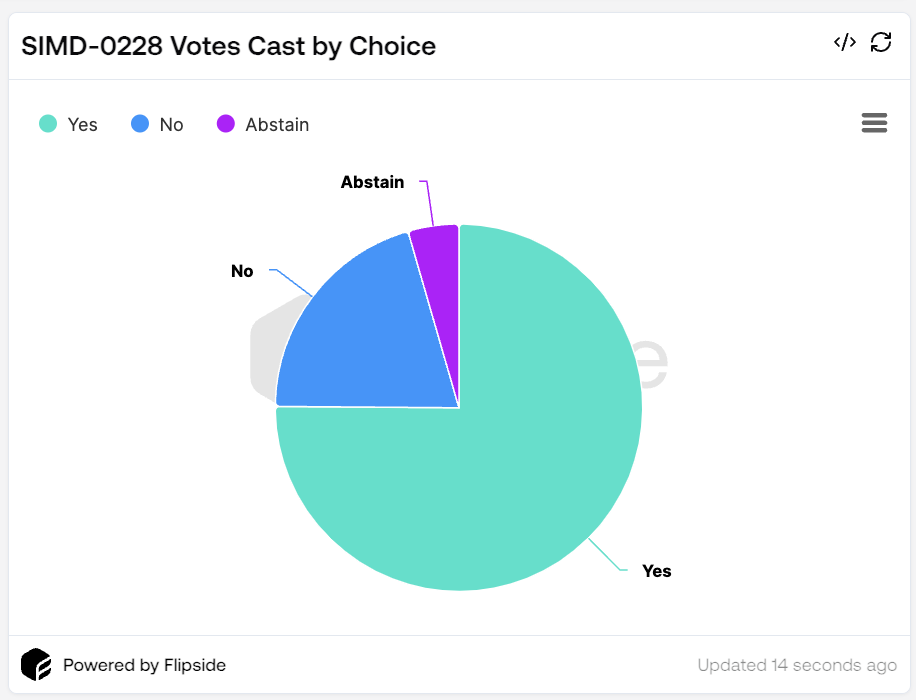Viewport: 916px width, 700px height.
Task: Click the SIMD-0228 Votes Cast title
Action: pos(230,46)
